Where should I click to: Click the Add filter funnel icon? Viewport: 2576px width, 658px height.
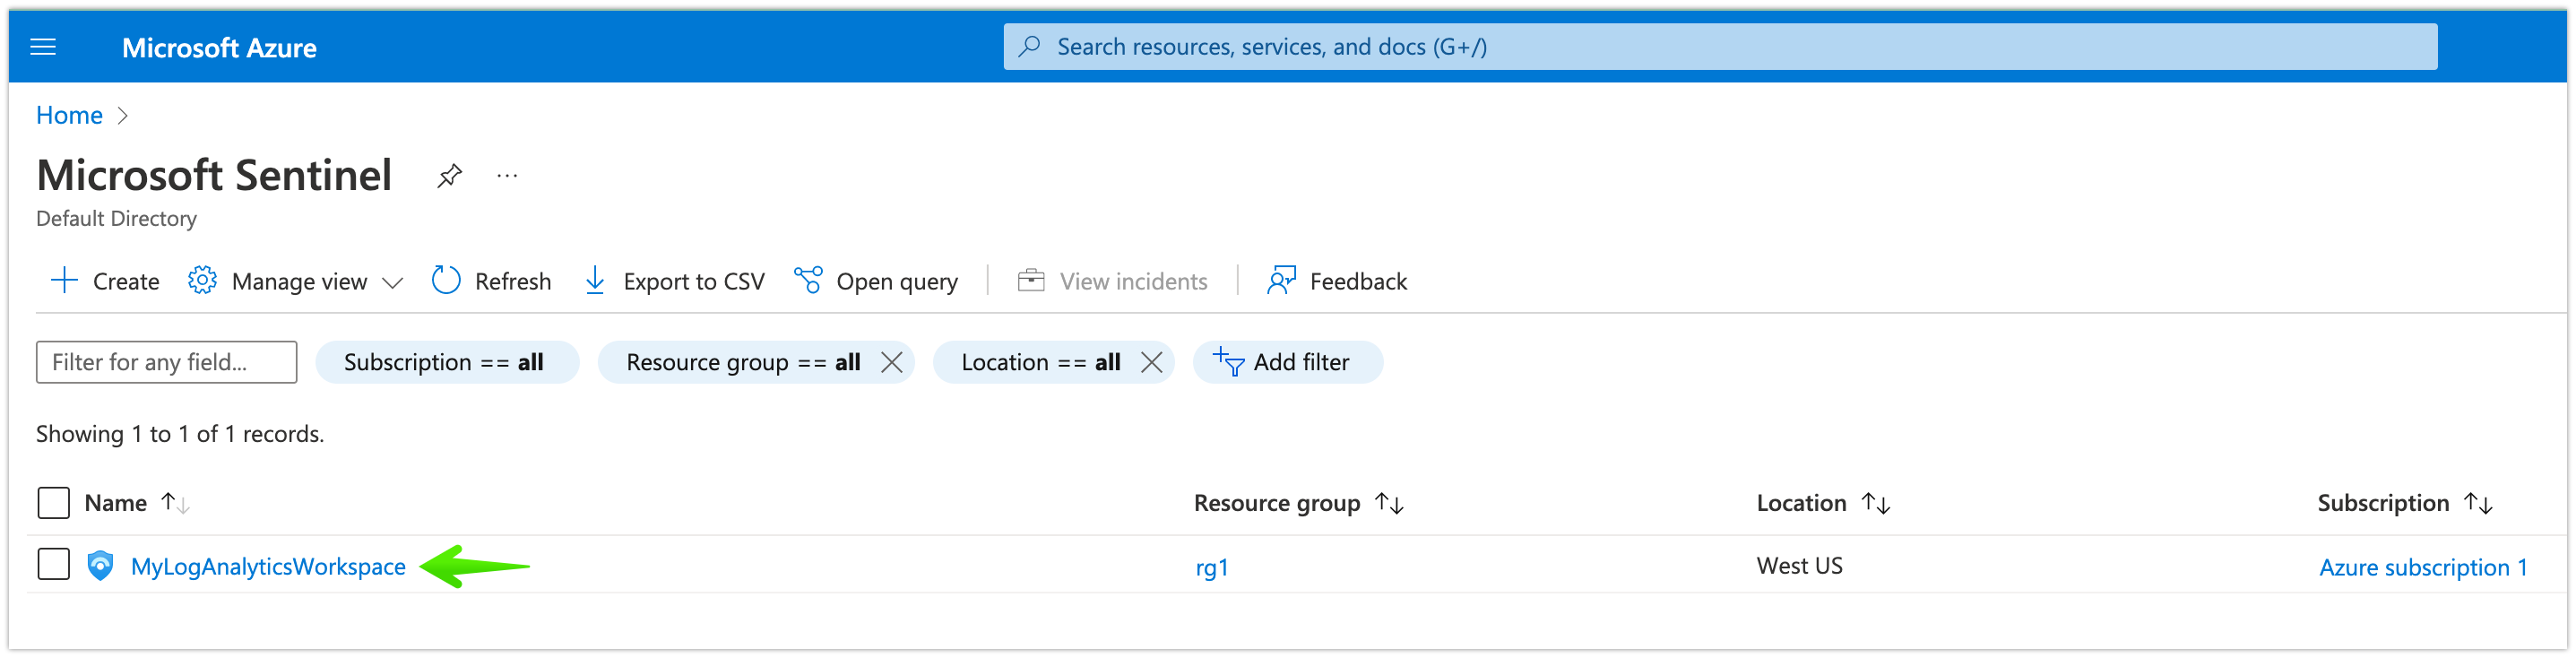click(1228, 362)
